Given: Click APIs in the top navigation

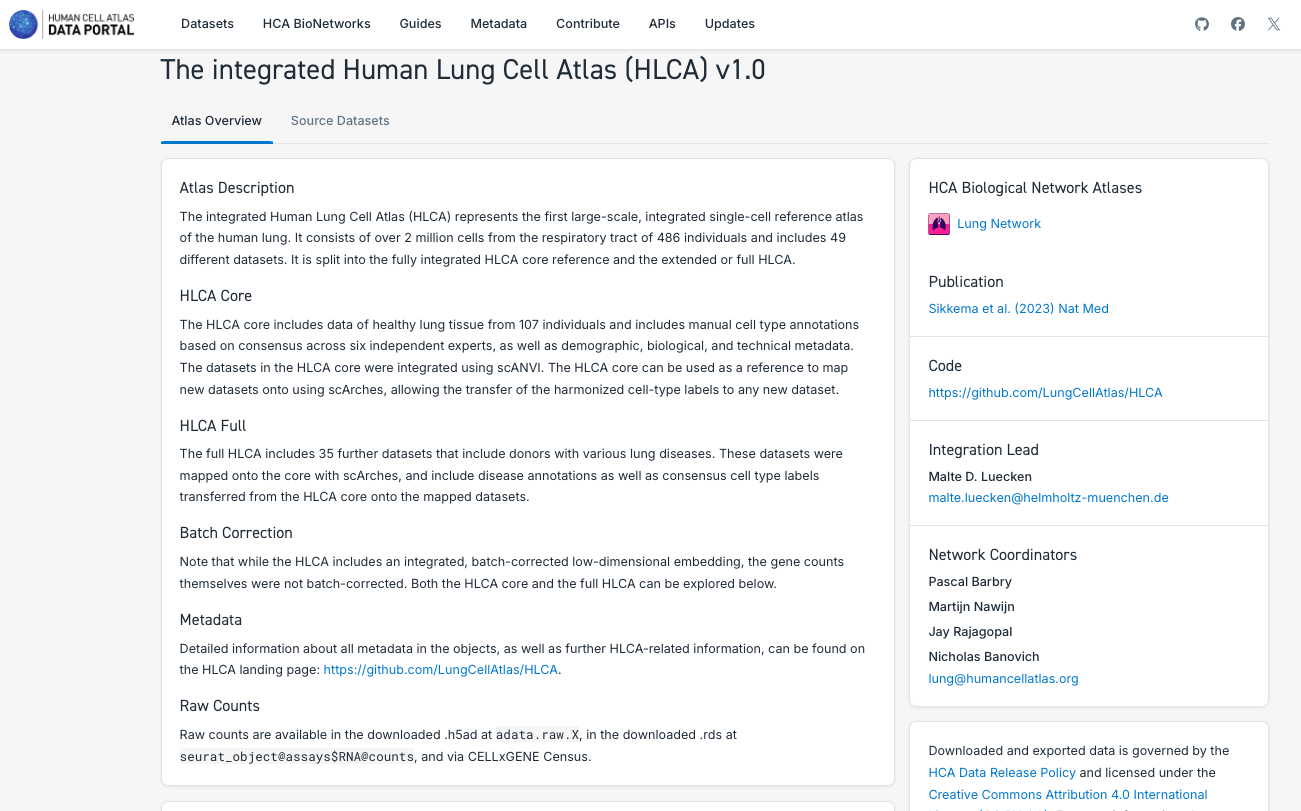Looking at the screenshot, I should [x=662, y=24].
